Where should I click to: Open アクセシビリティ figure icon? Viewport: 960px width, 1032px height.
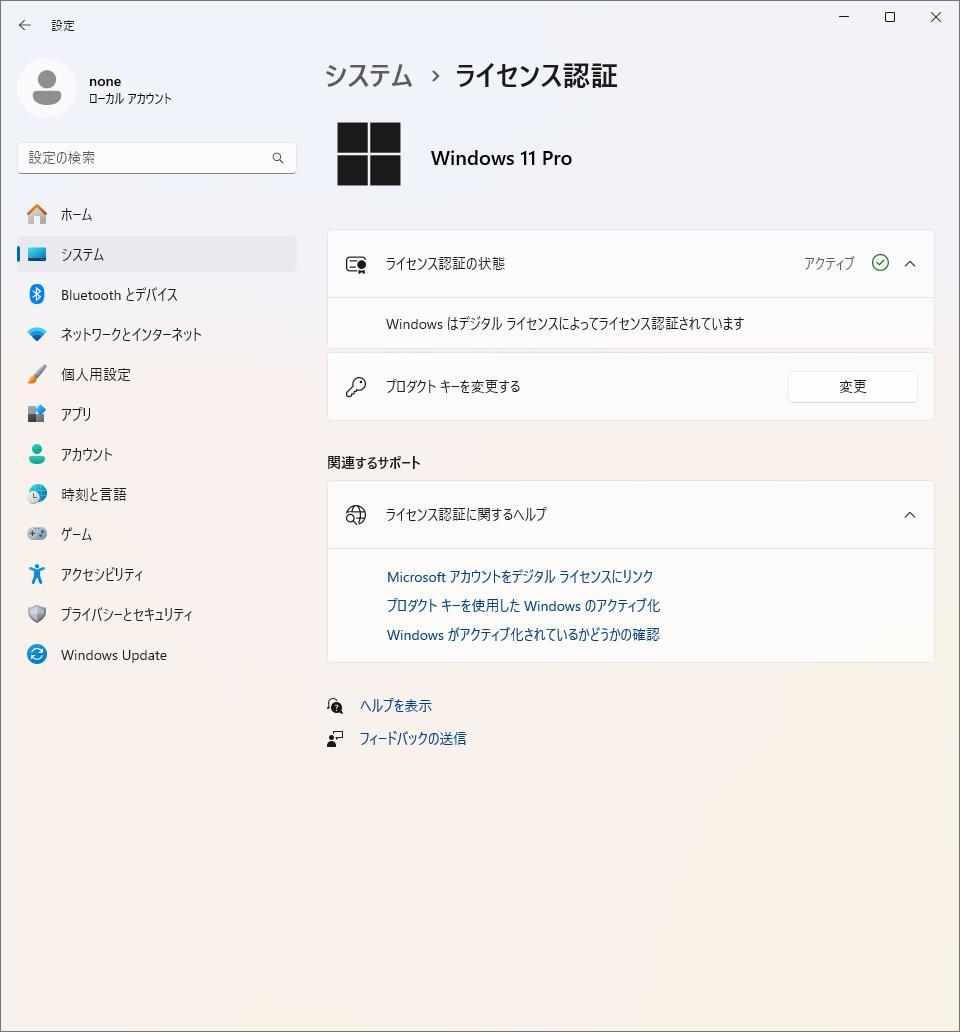[x=37, y=574]
